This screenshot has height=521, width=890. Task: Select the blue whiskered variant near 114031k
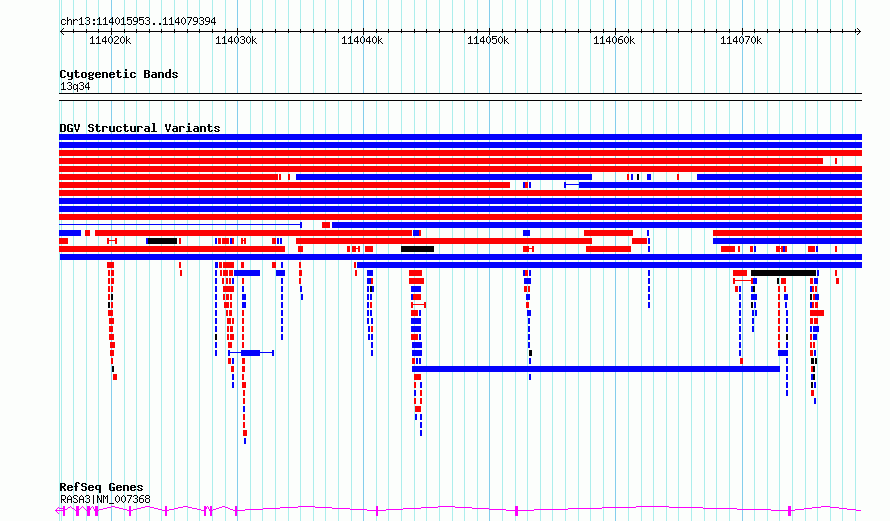251,353
